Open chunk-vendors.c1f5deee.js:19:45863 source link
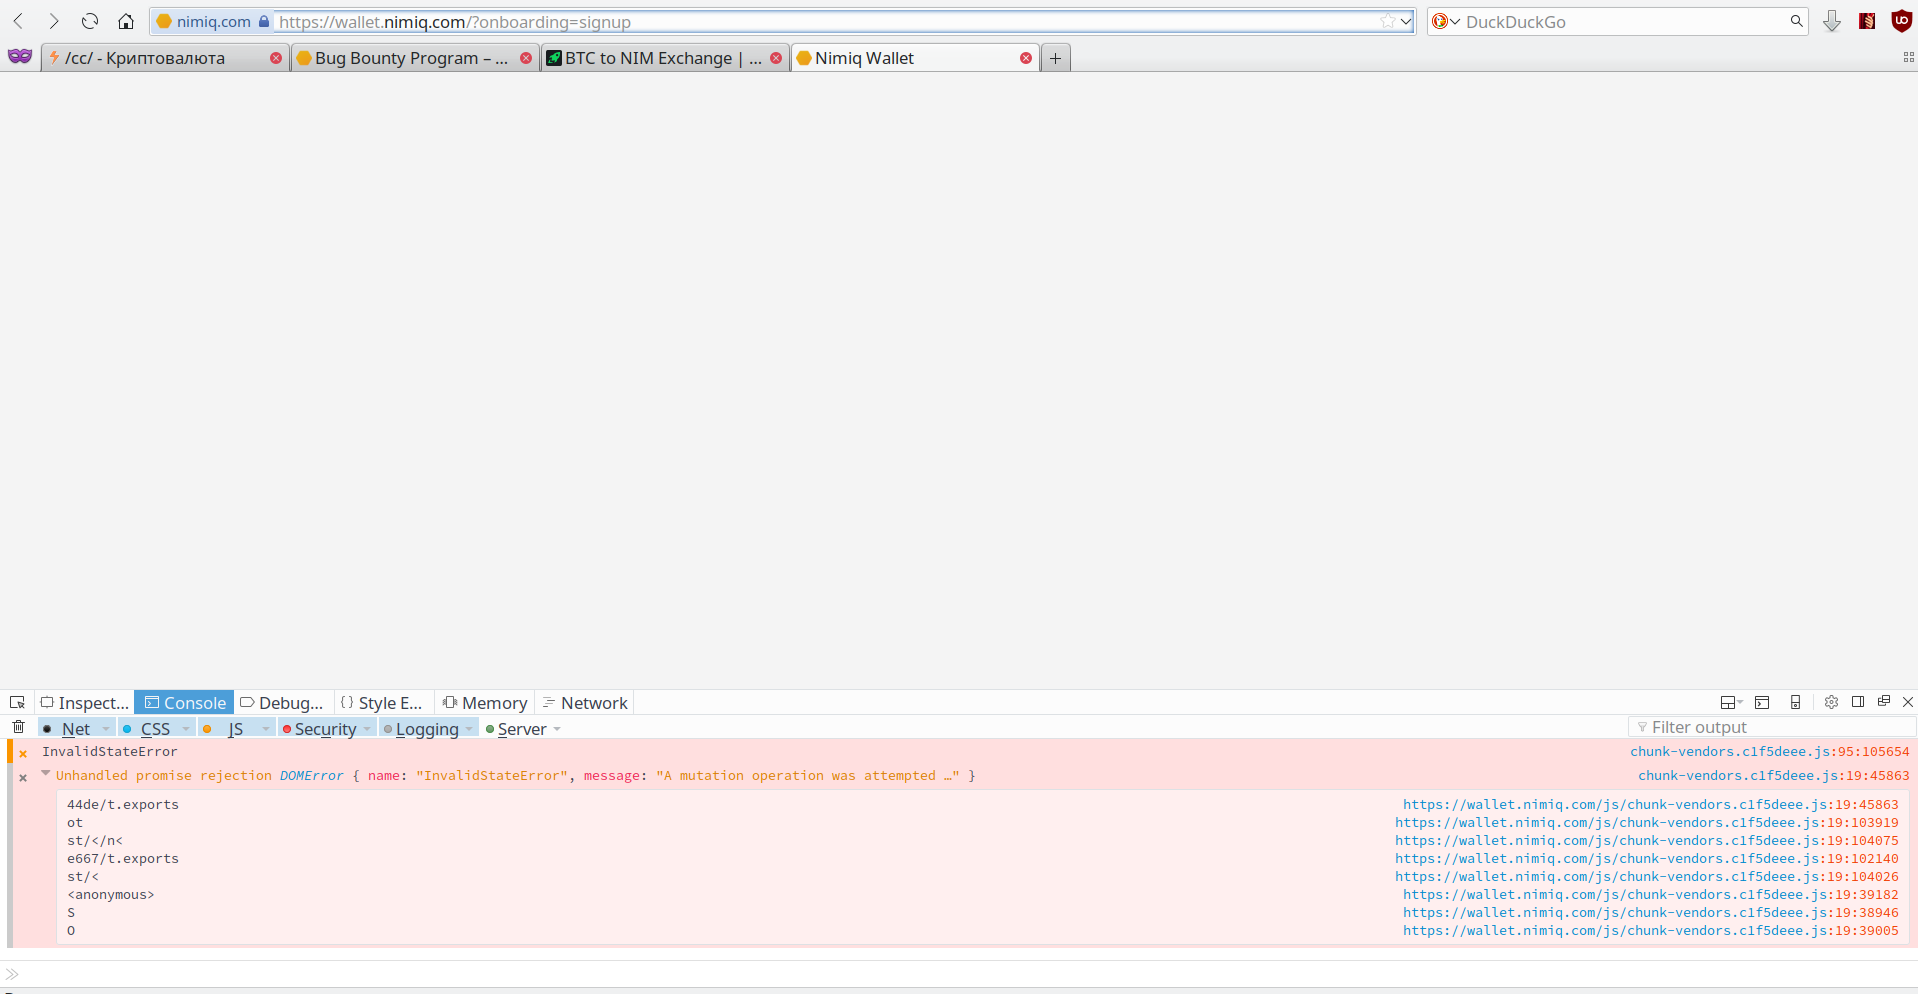Viewport: 1918px width, 994px height. (1774, 776)
